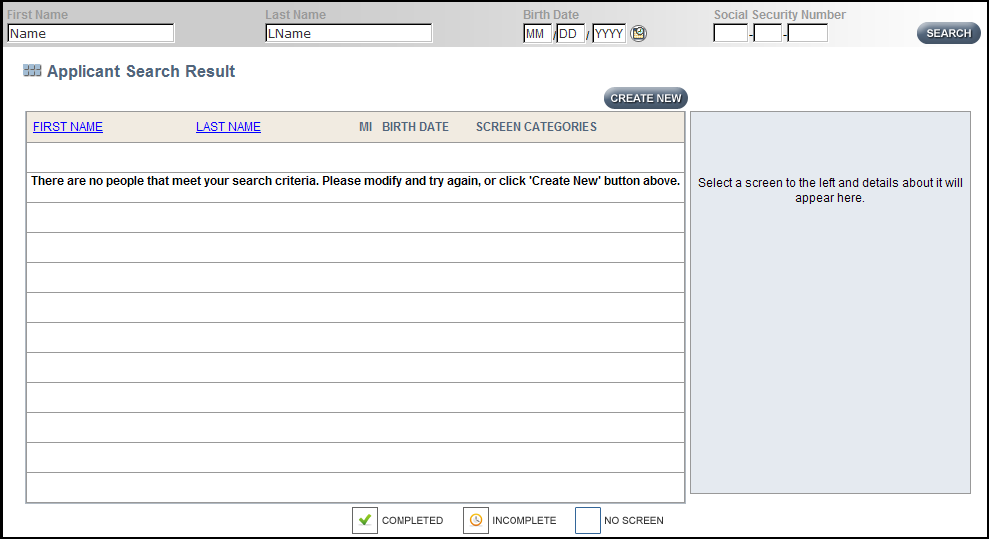The image size is (989, 539).
Task: Click the orange clock Incomplete legend icon
Action: coord(476,520)
